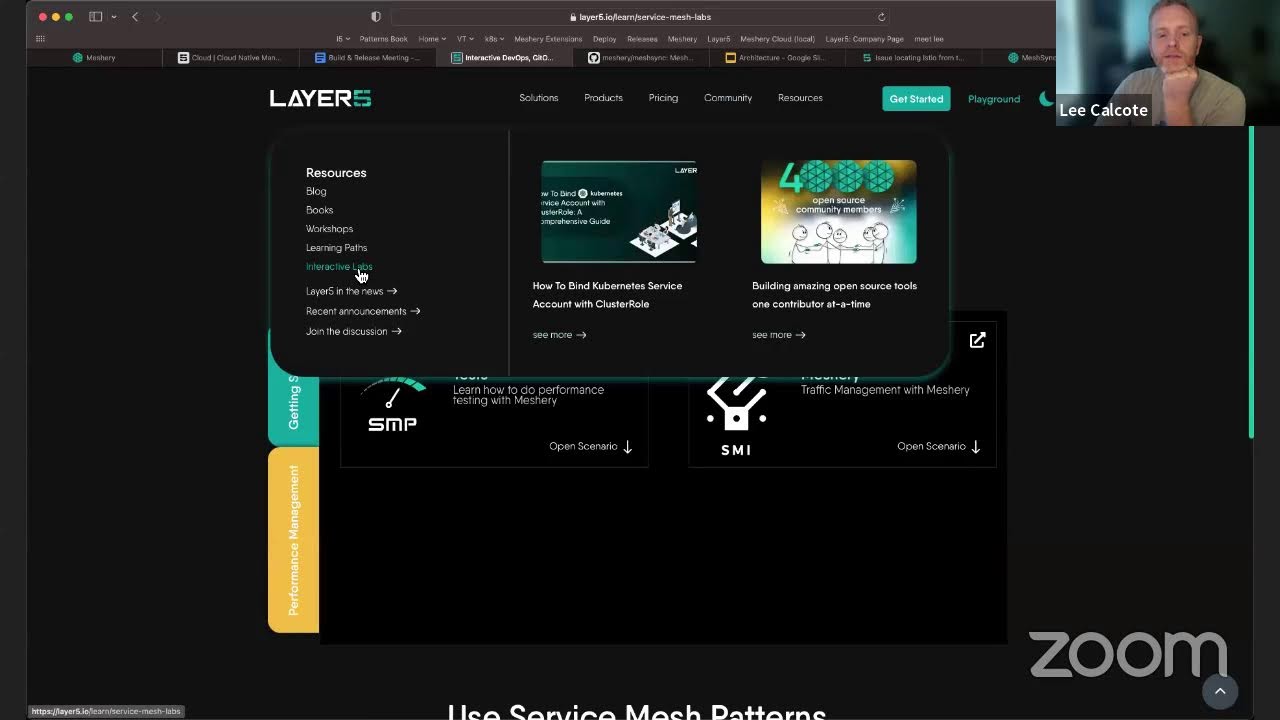Screen dimensions: 1280x720
Task: Open the Resources nav menu
Action: (x=800, y=98)
